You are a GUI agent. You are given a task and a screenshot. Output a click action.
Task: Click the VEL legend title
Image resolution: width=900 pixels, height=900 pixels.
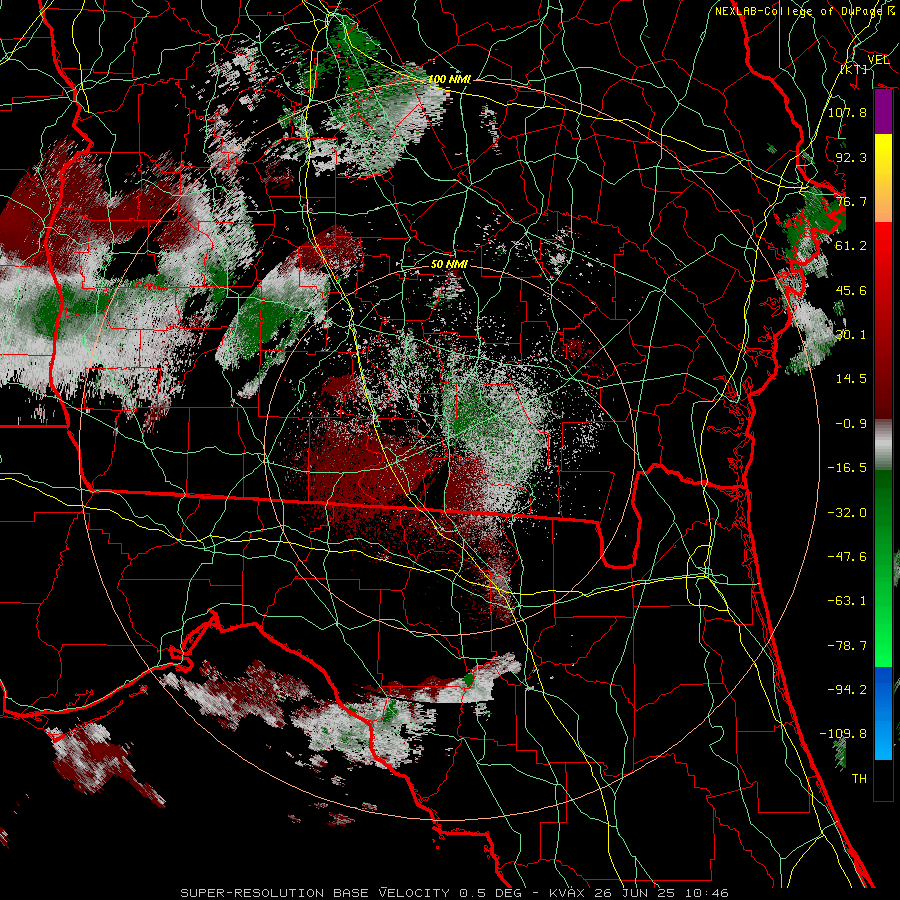(x=878, y=60)
